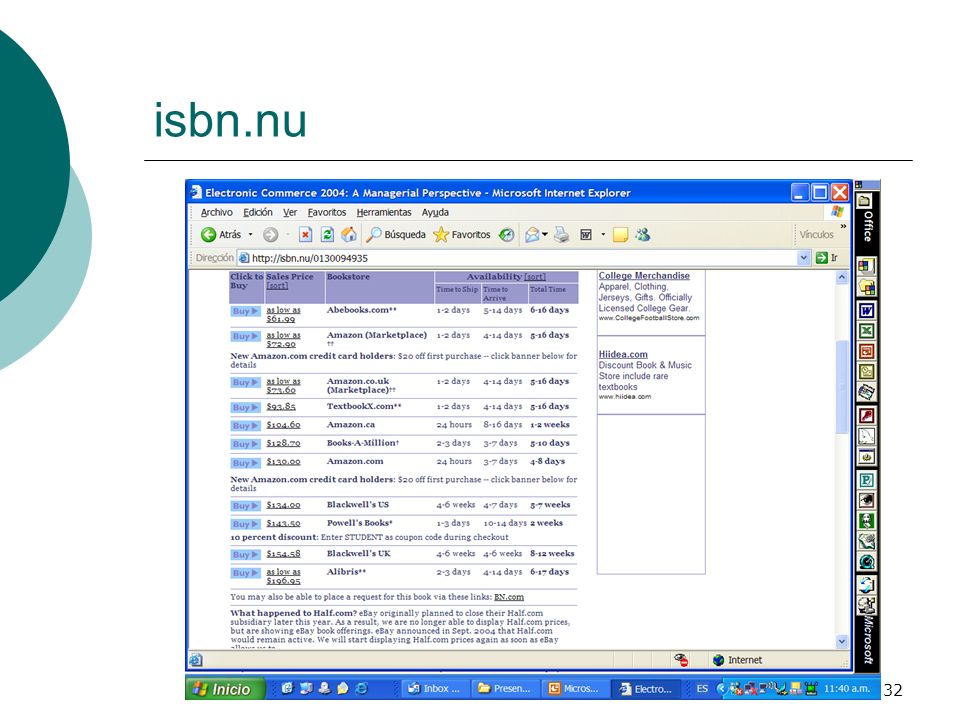The width and height of the screenshot is (960, 720).
Task: Open the Archivo menu
Action: (x=217, y=212)
